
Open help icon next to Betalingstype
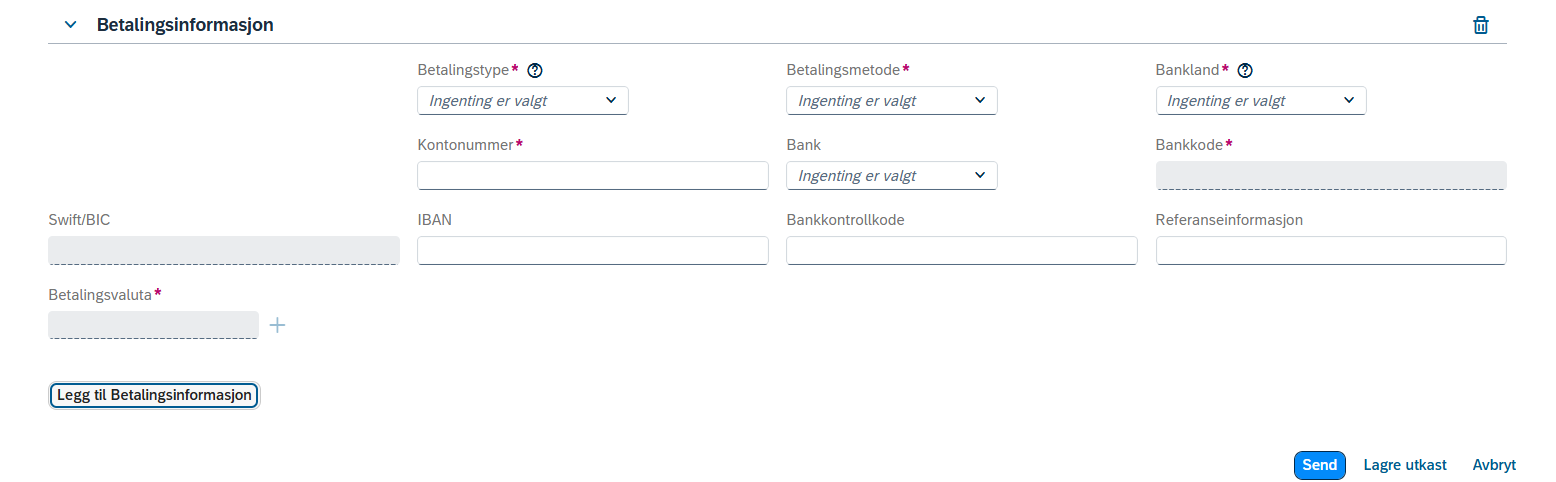(535, 70)
